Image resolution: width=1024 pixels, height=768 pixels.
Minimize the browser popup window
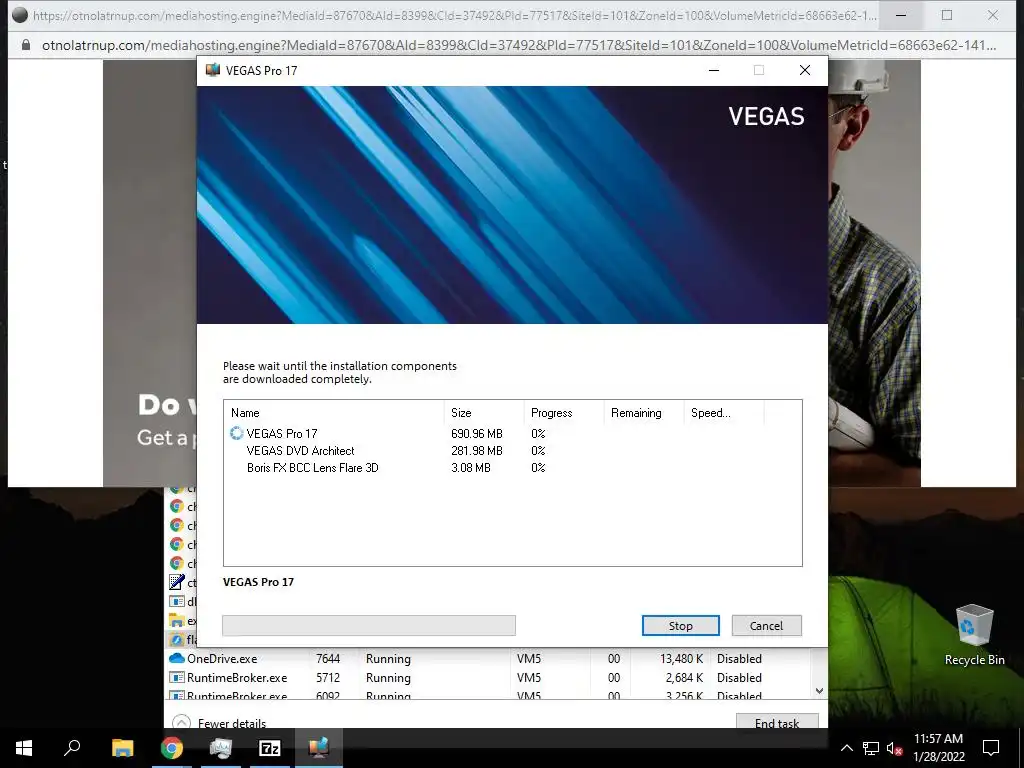point(901,15)
